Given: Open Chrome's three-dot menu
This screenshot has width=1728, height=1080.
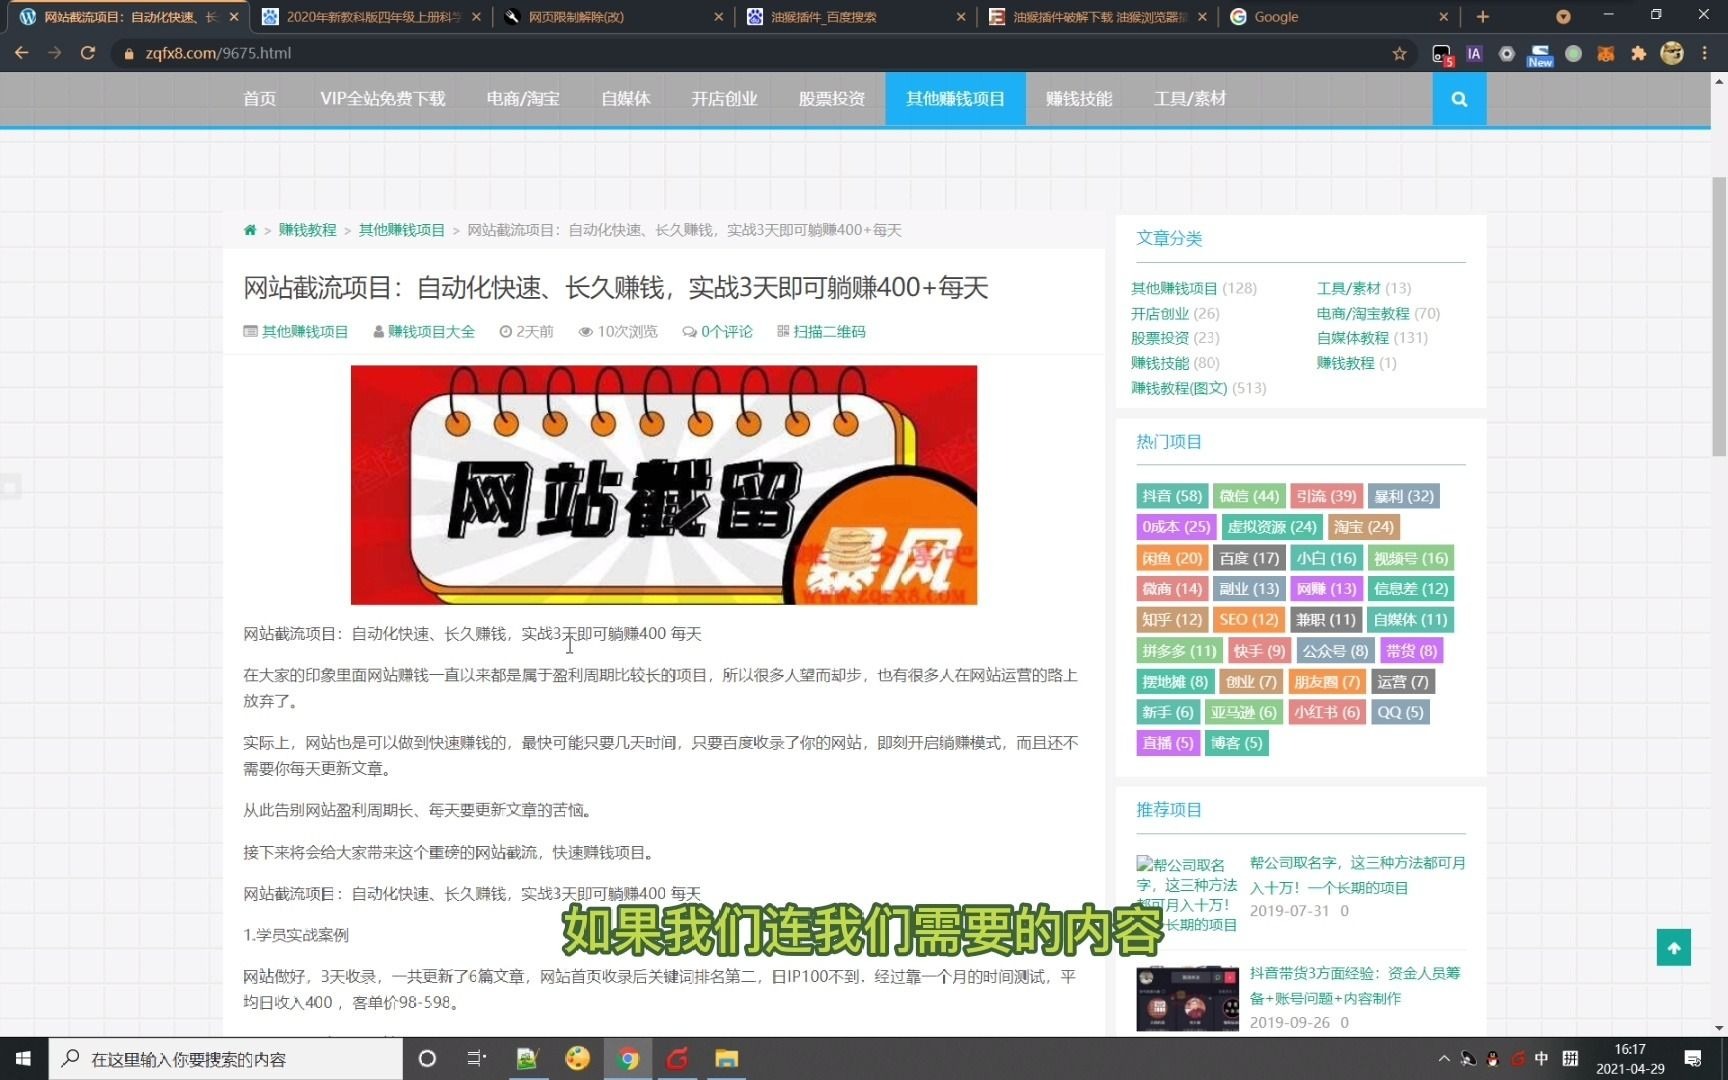Looking at the screenshot, I should click(1705, 53).
